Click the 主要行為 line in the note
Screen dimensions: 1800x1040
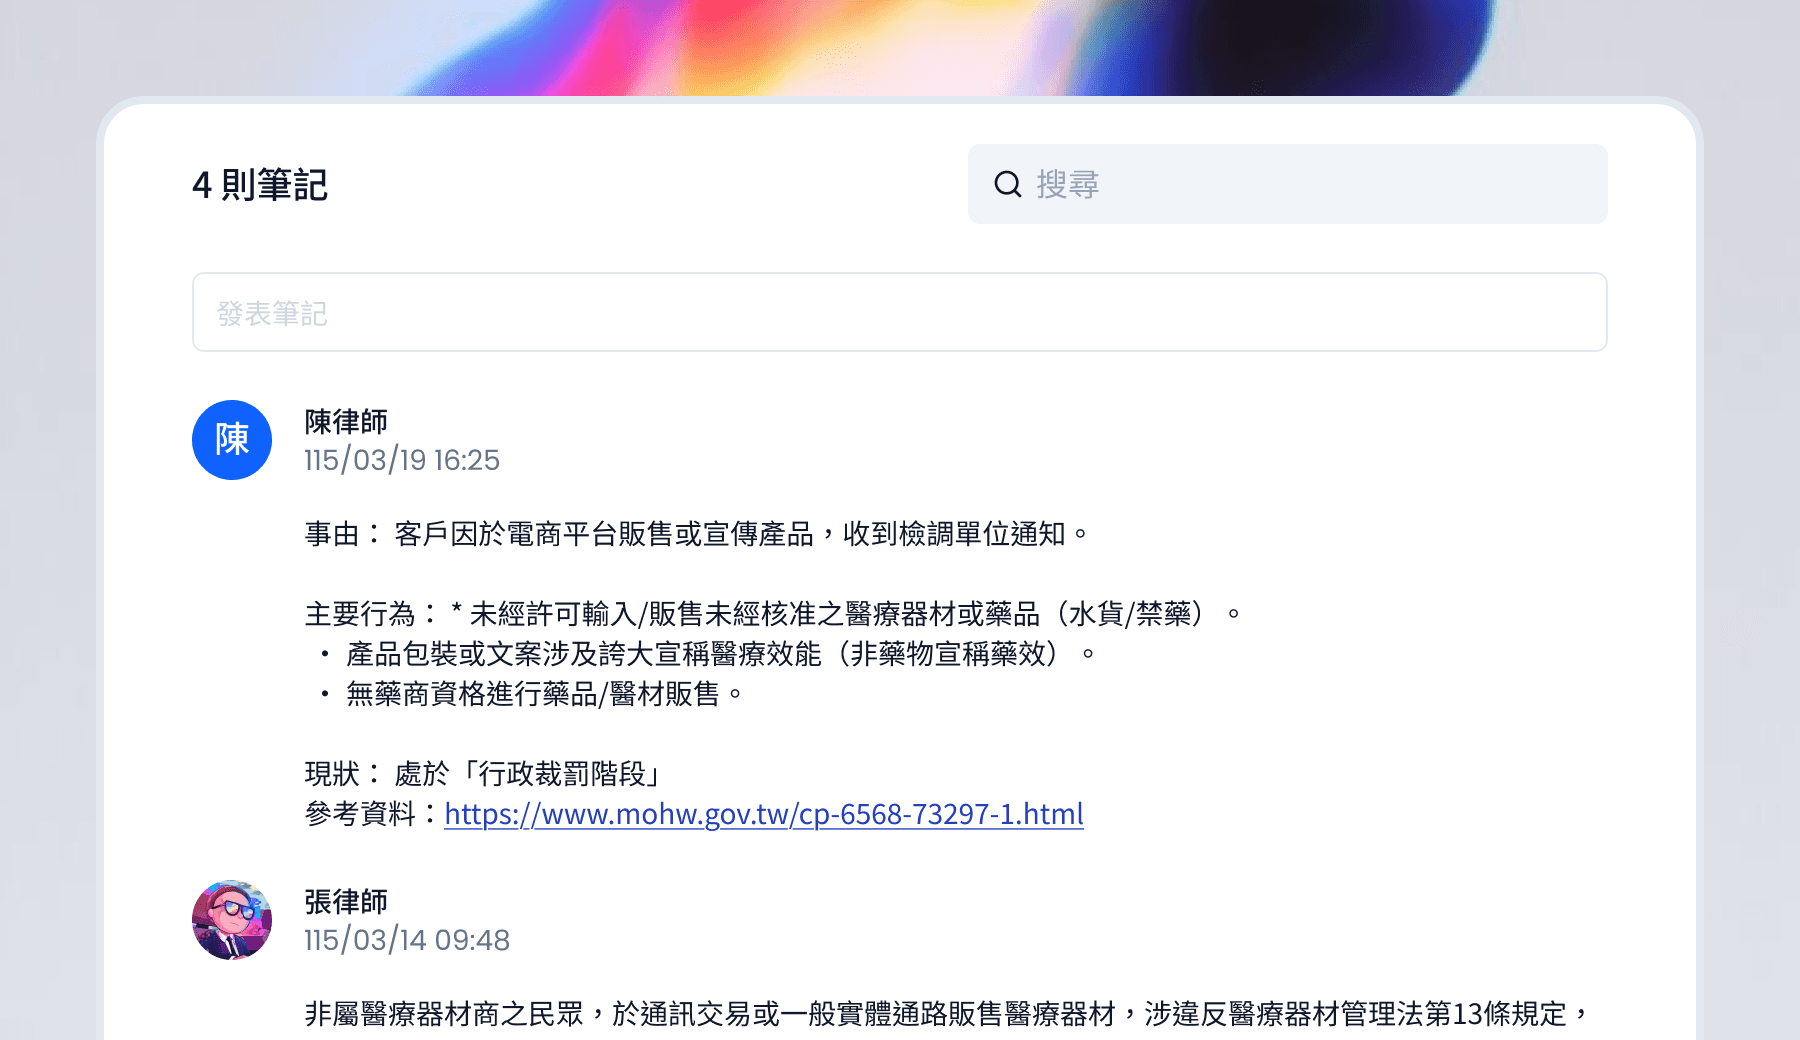point(773,614)
